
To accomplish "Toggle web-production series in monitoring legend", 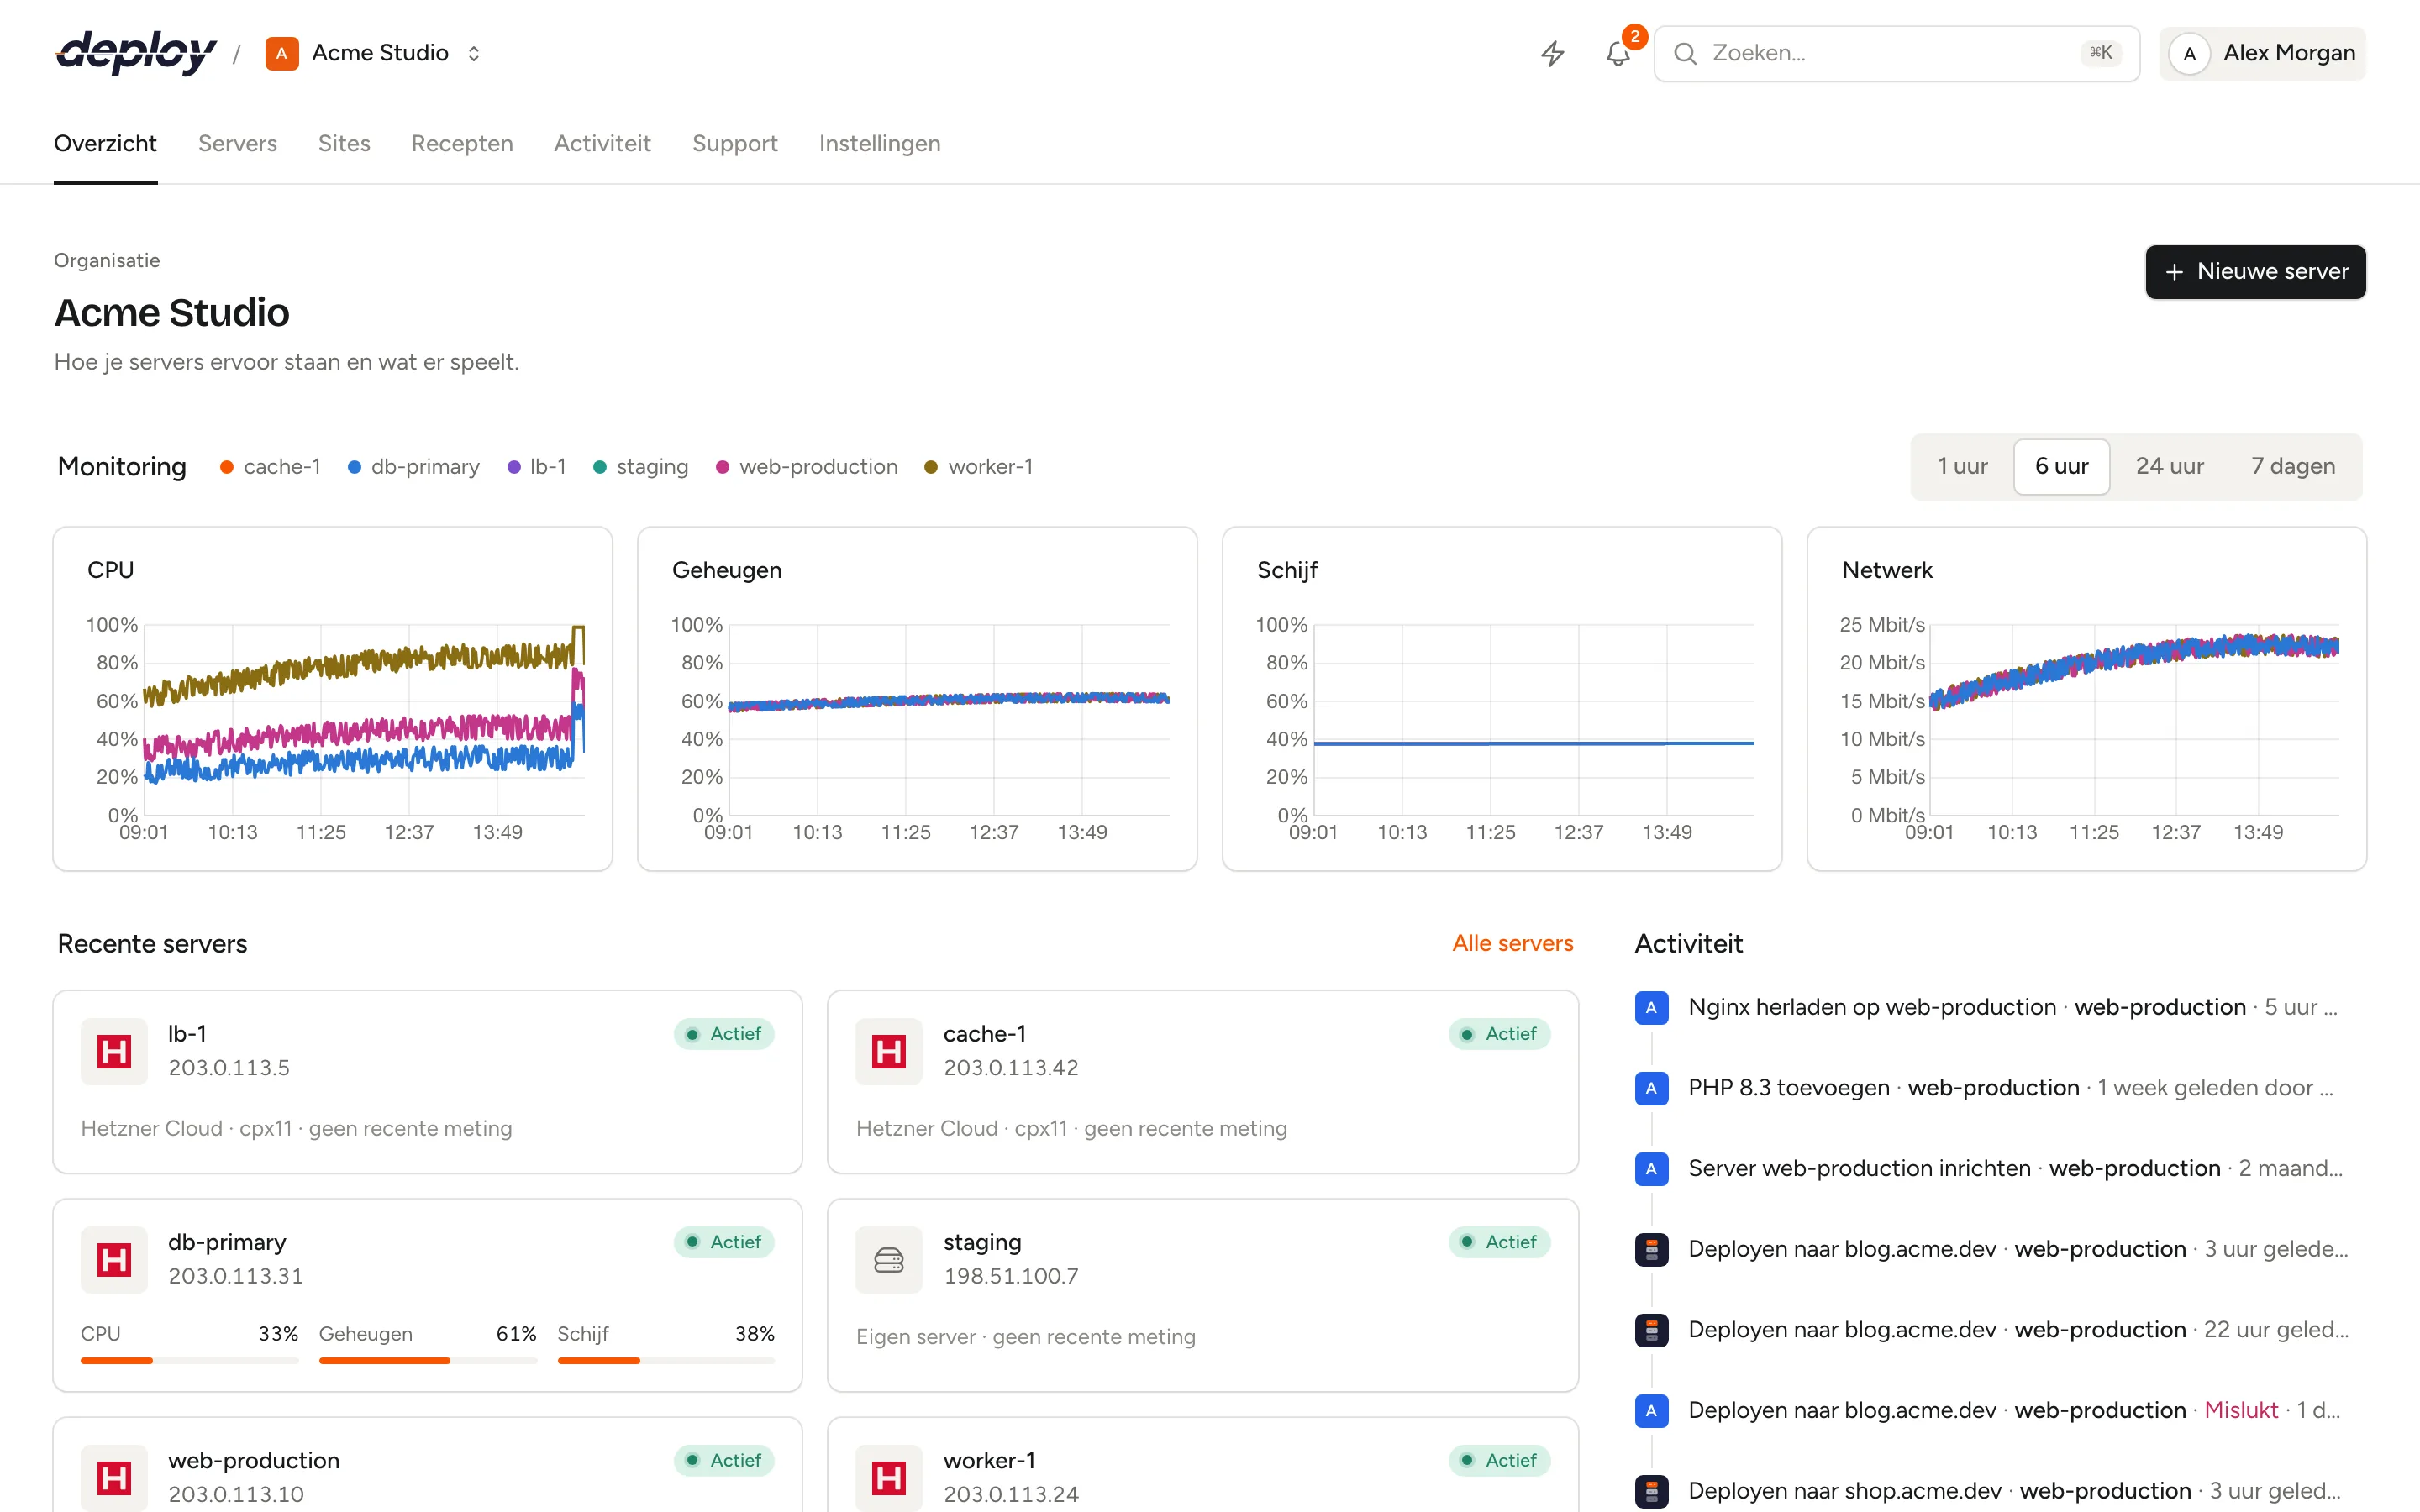I will point(806,467).
